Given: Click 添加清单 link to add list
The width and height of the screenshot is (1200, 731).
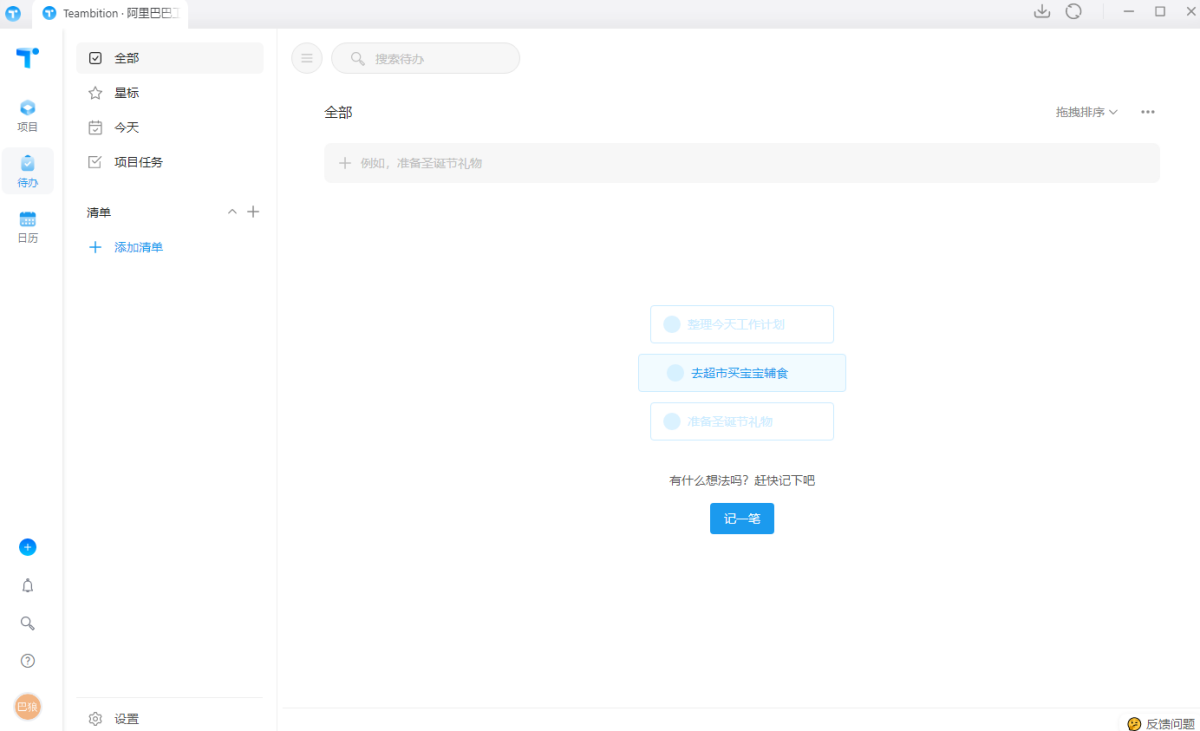Looking at the screenshot, I should 138,247.
